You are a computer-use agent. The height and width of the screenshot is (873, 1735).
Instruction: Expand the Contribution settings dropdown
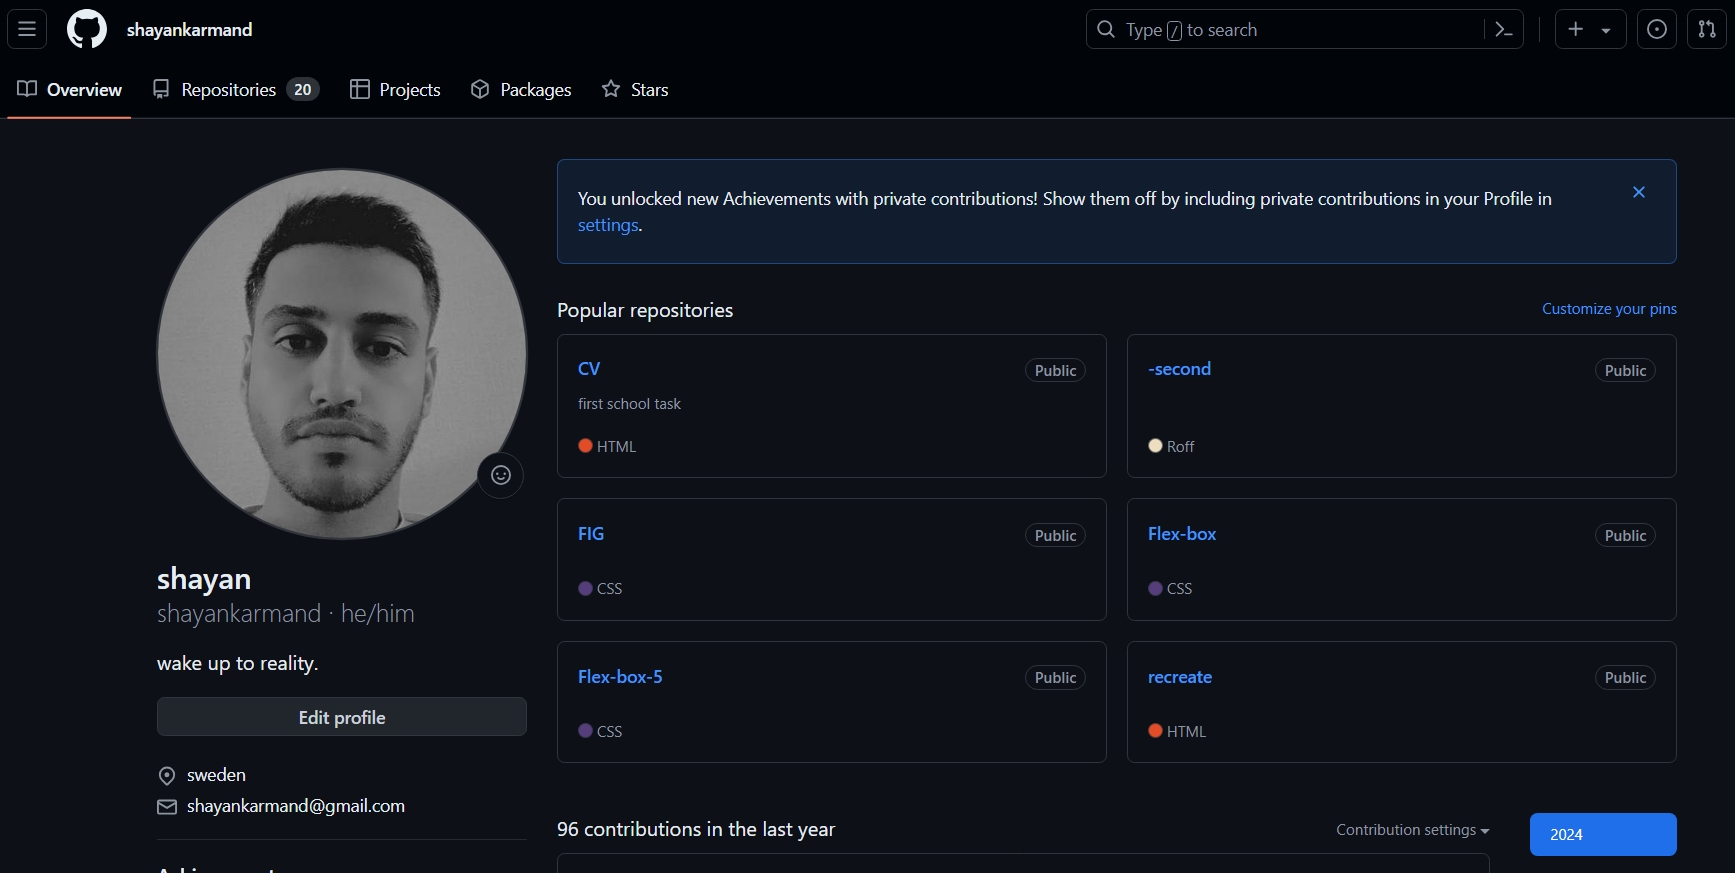[x=1412, y=830]
